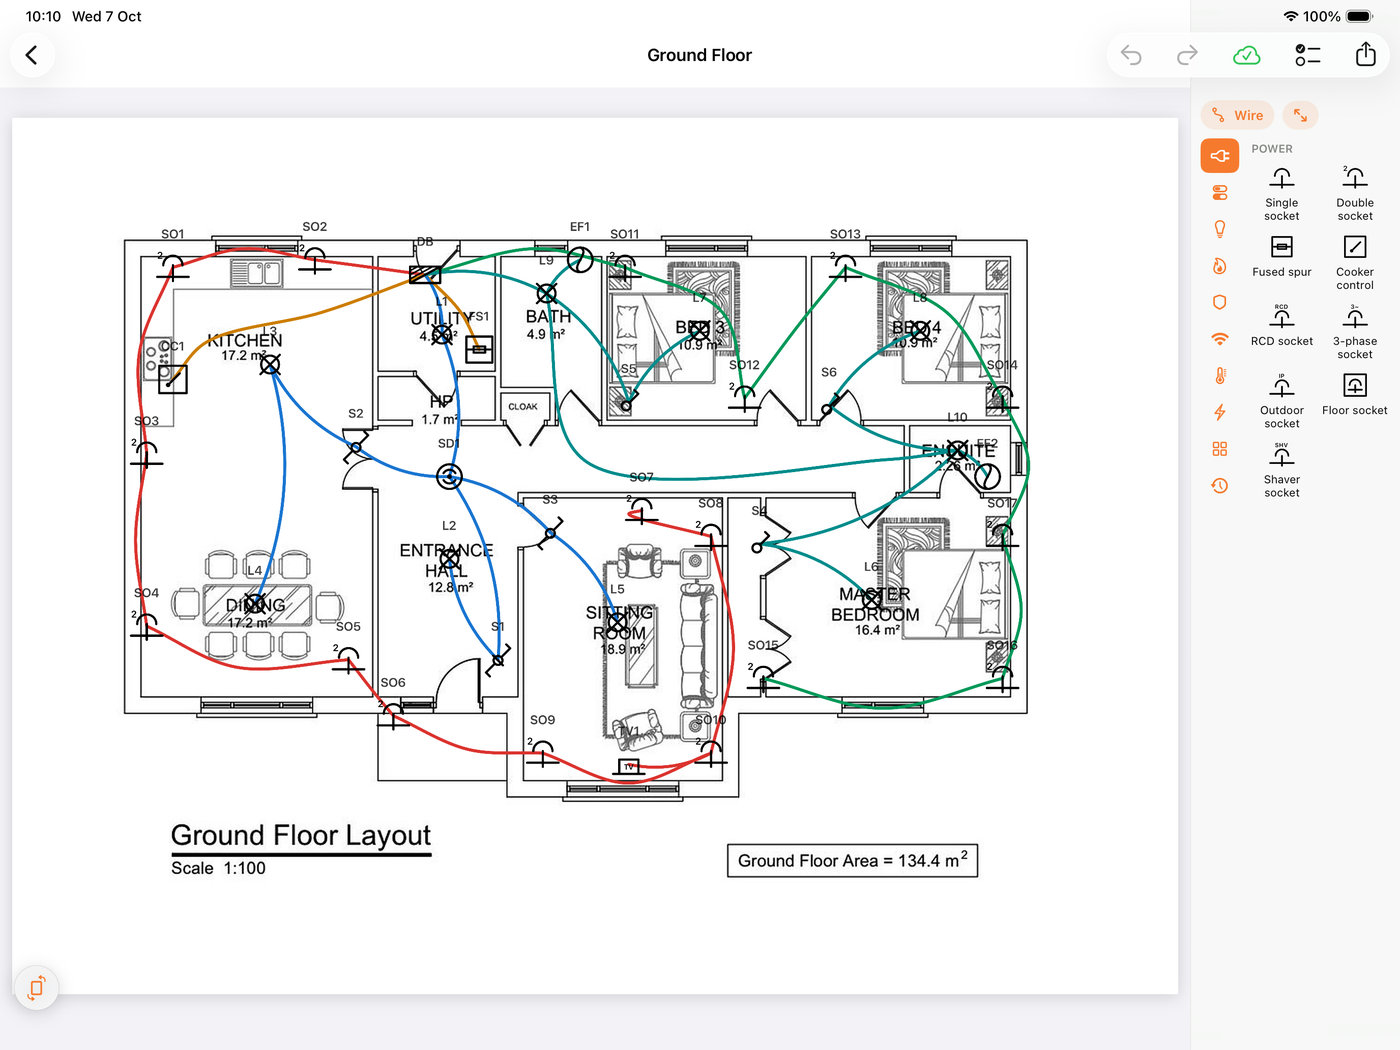Select the 3-phase socket symbol
The image size is (1400, 1050).
tap(1355, 331)
